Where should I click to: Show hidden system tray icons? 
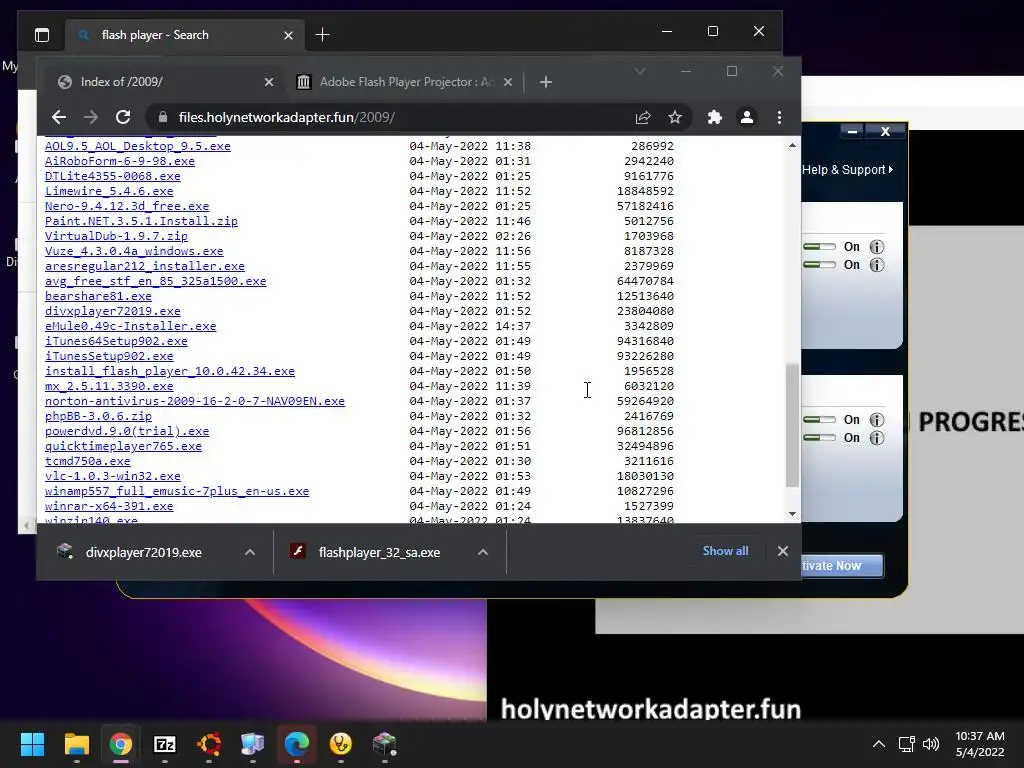(879, 744)
